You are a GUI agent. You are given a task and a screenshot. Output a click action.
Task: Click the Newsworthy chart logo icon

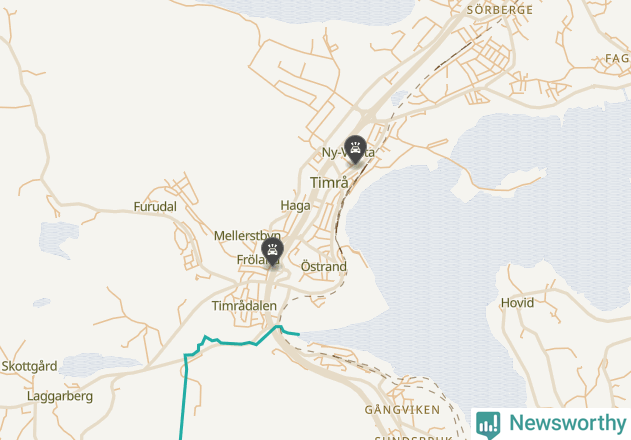488,425
